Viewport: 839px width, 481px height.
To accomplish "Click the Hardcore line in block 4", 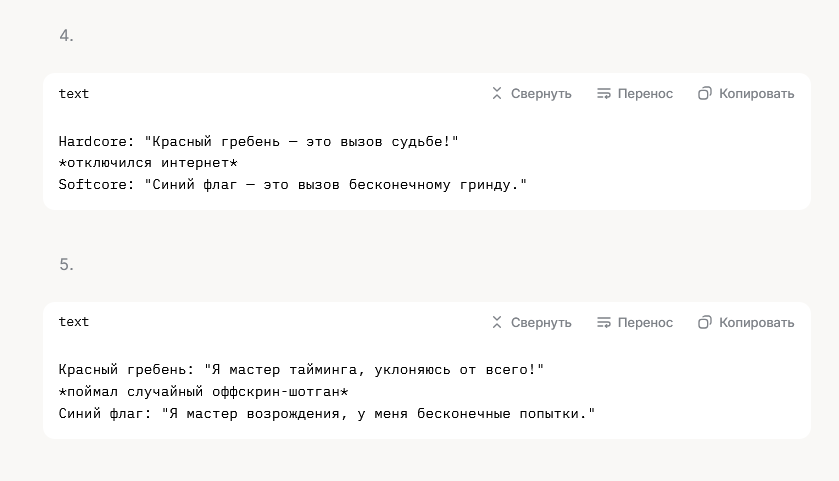I will (258, 142).
